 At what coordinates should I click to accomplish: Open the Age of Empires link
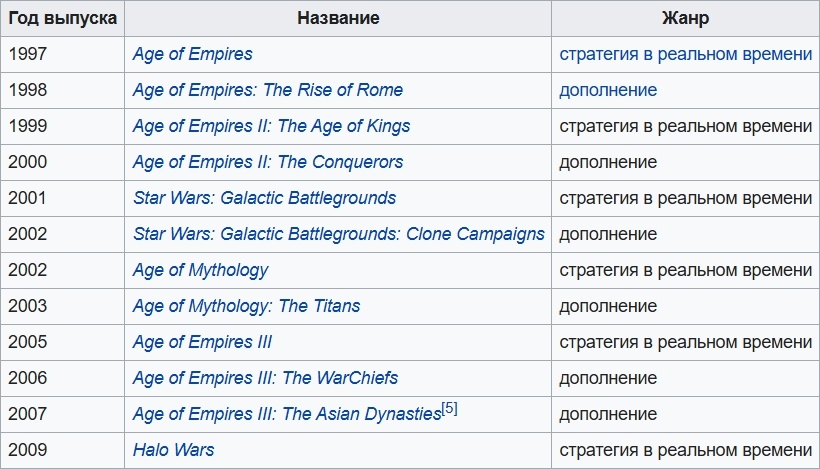click(192, 54)
